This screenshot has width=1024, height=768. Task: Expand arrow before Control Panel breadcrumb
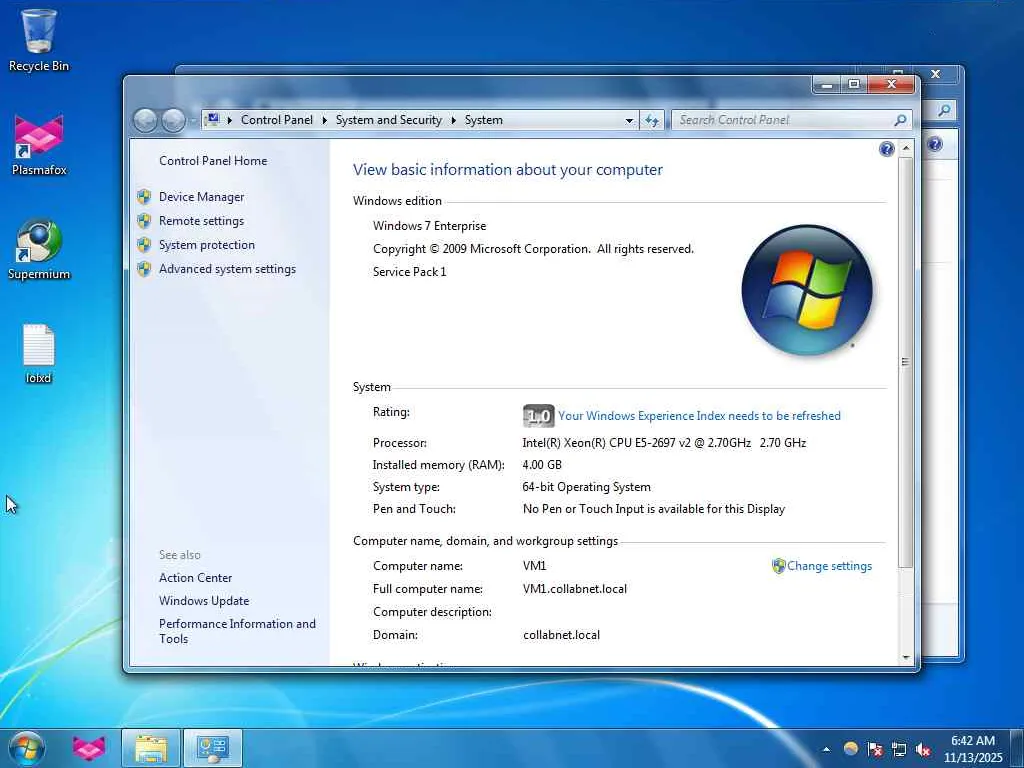coord(230,120)
